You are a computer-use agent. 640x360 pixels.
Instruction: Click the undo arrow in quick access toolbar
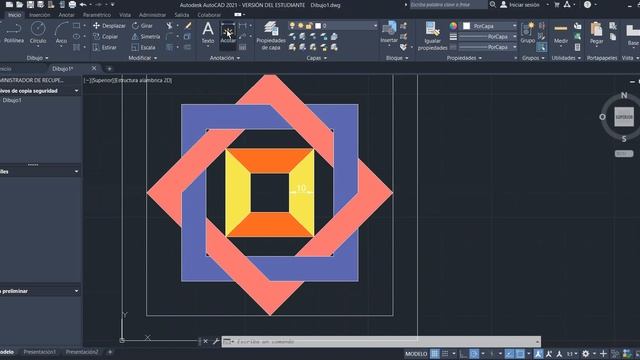coord(83,5)
